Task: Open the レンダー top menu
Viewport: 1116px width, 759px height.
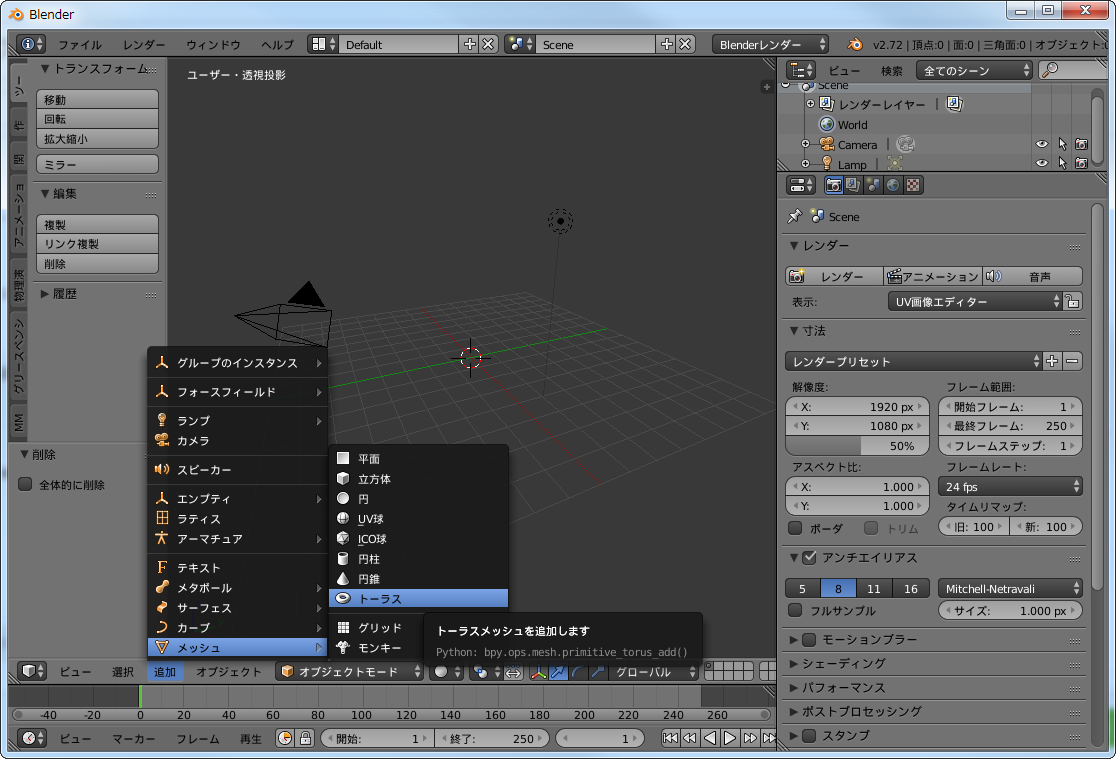Action: click(144, 45)
